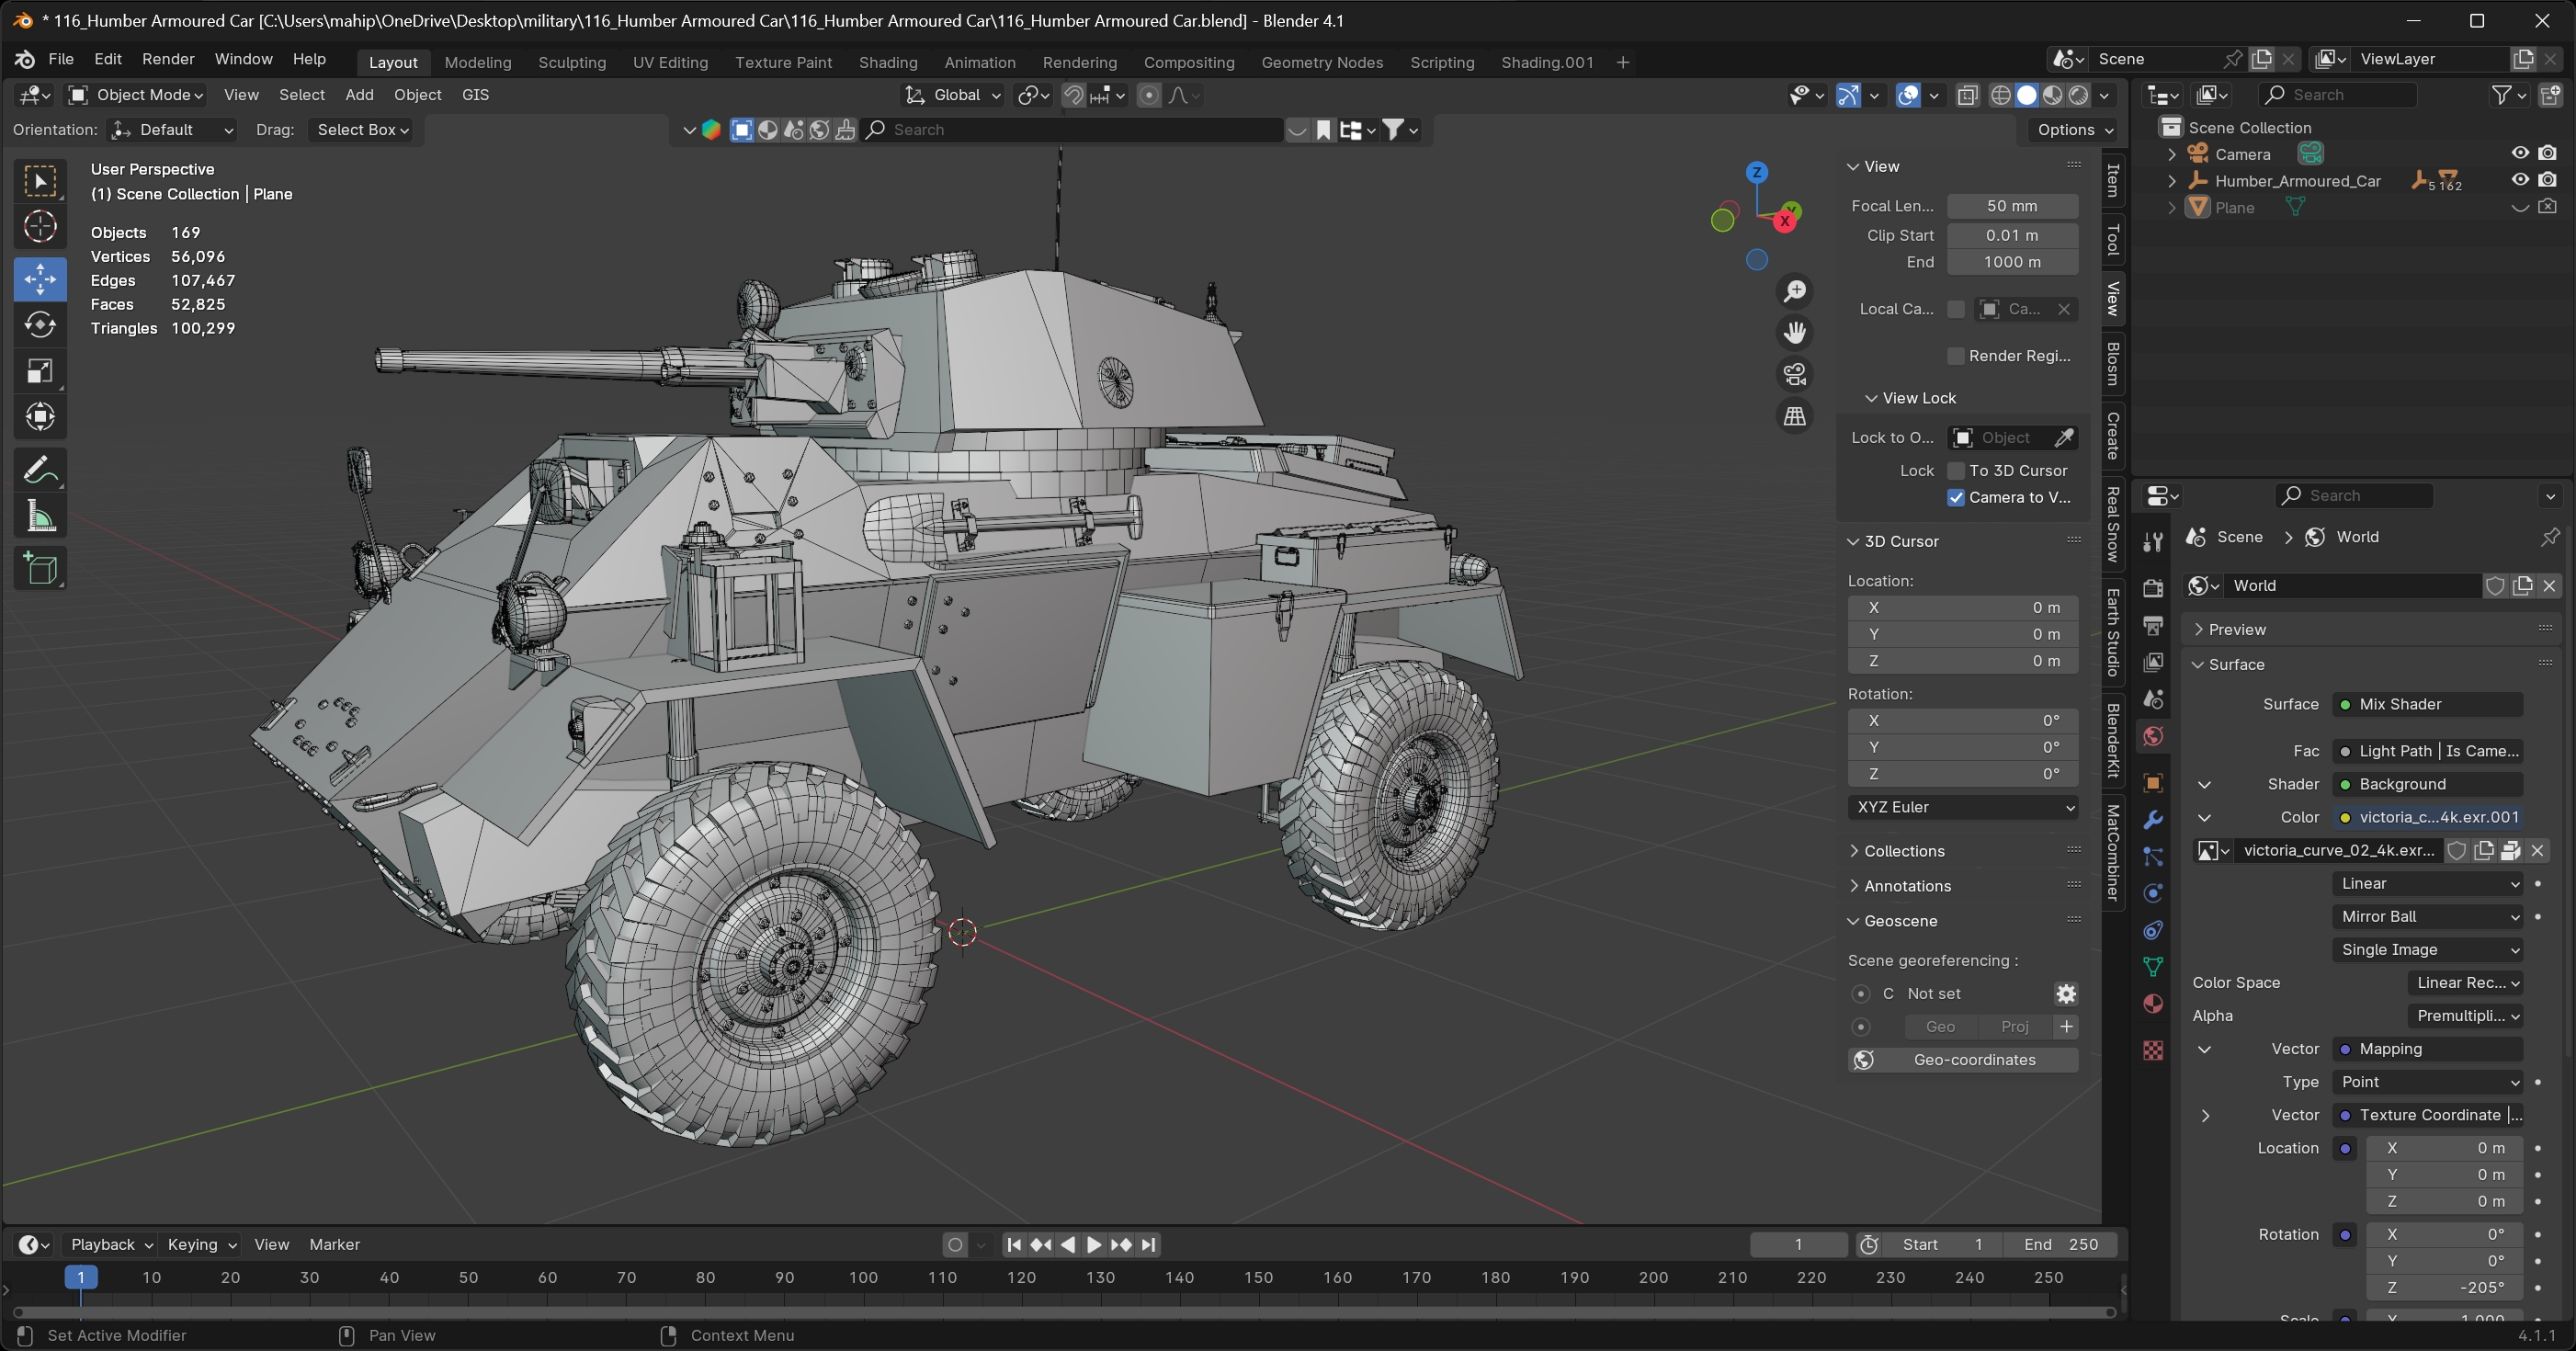Select the Annotate tool

(40, 468)
